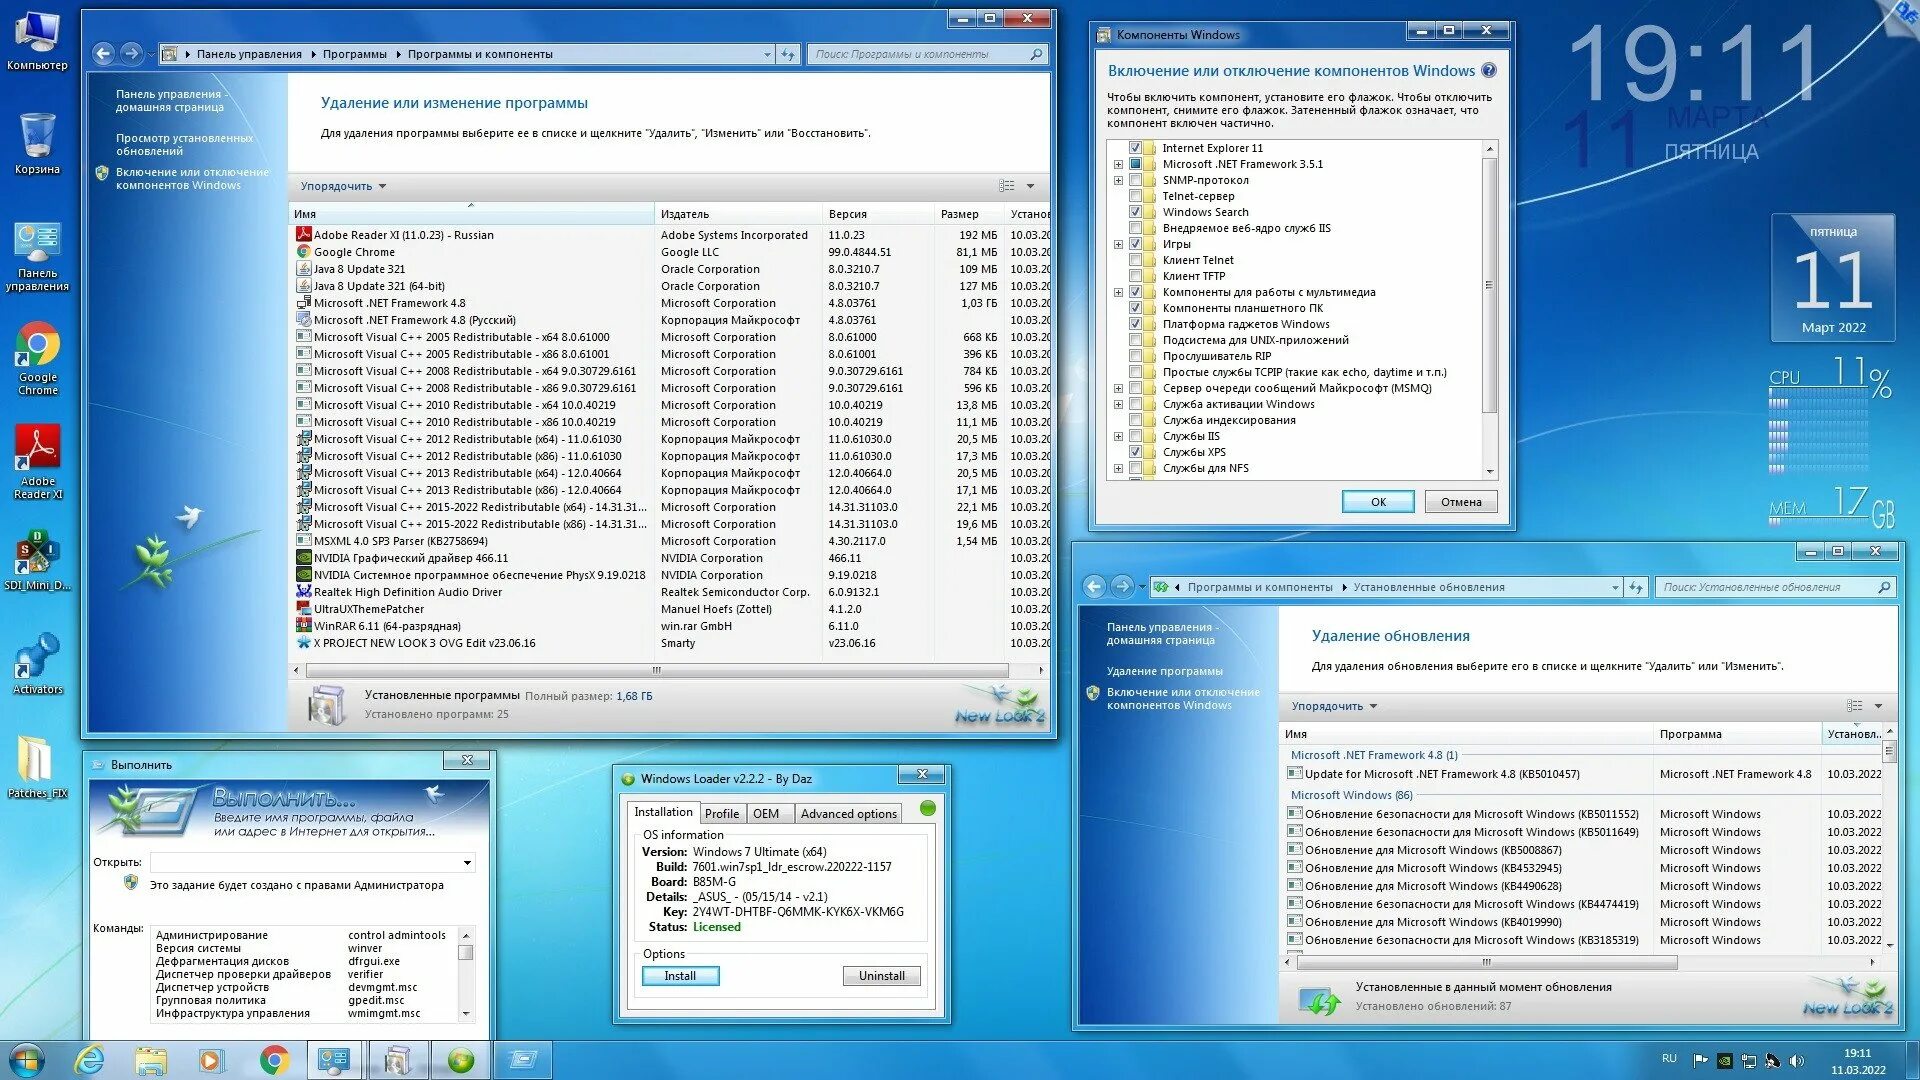Screen dimensions: 1920x1080
Task: Expand Microsoft .NET Framework 3.5.1 tree node
Action: (1118, 164)
